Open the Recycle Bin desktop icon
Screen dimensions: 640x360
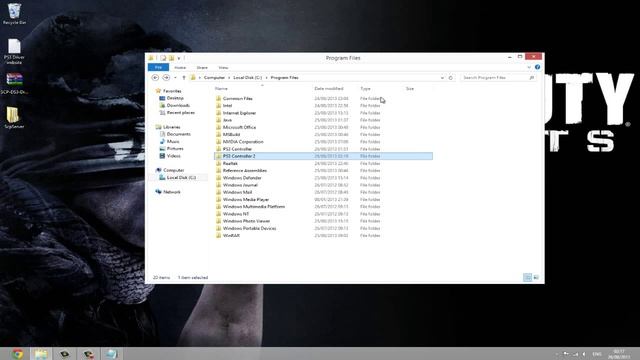click(x=14, y=13)
